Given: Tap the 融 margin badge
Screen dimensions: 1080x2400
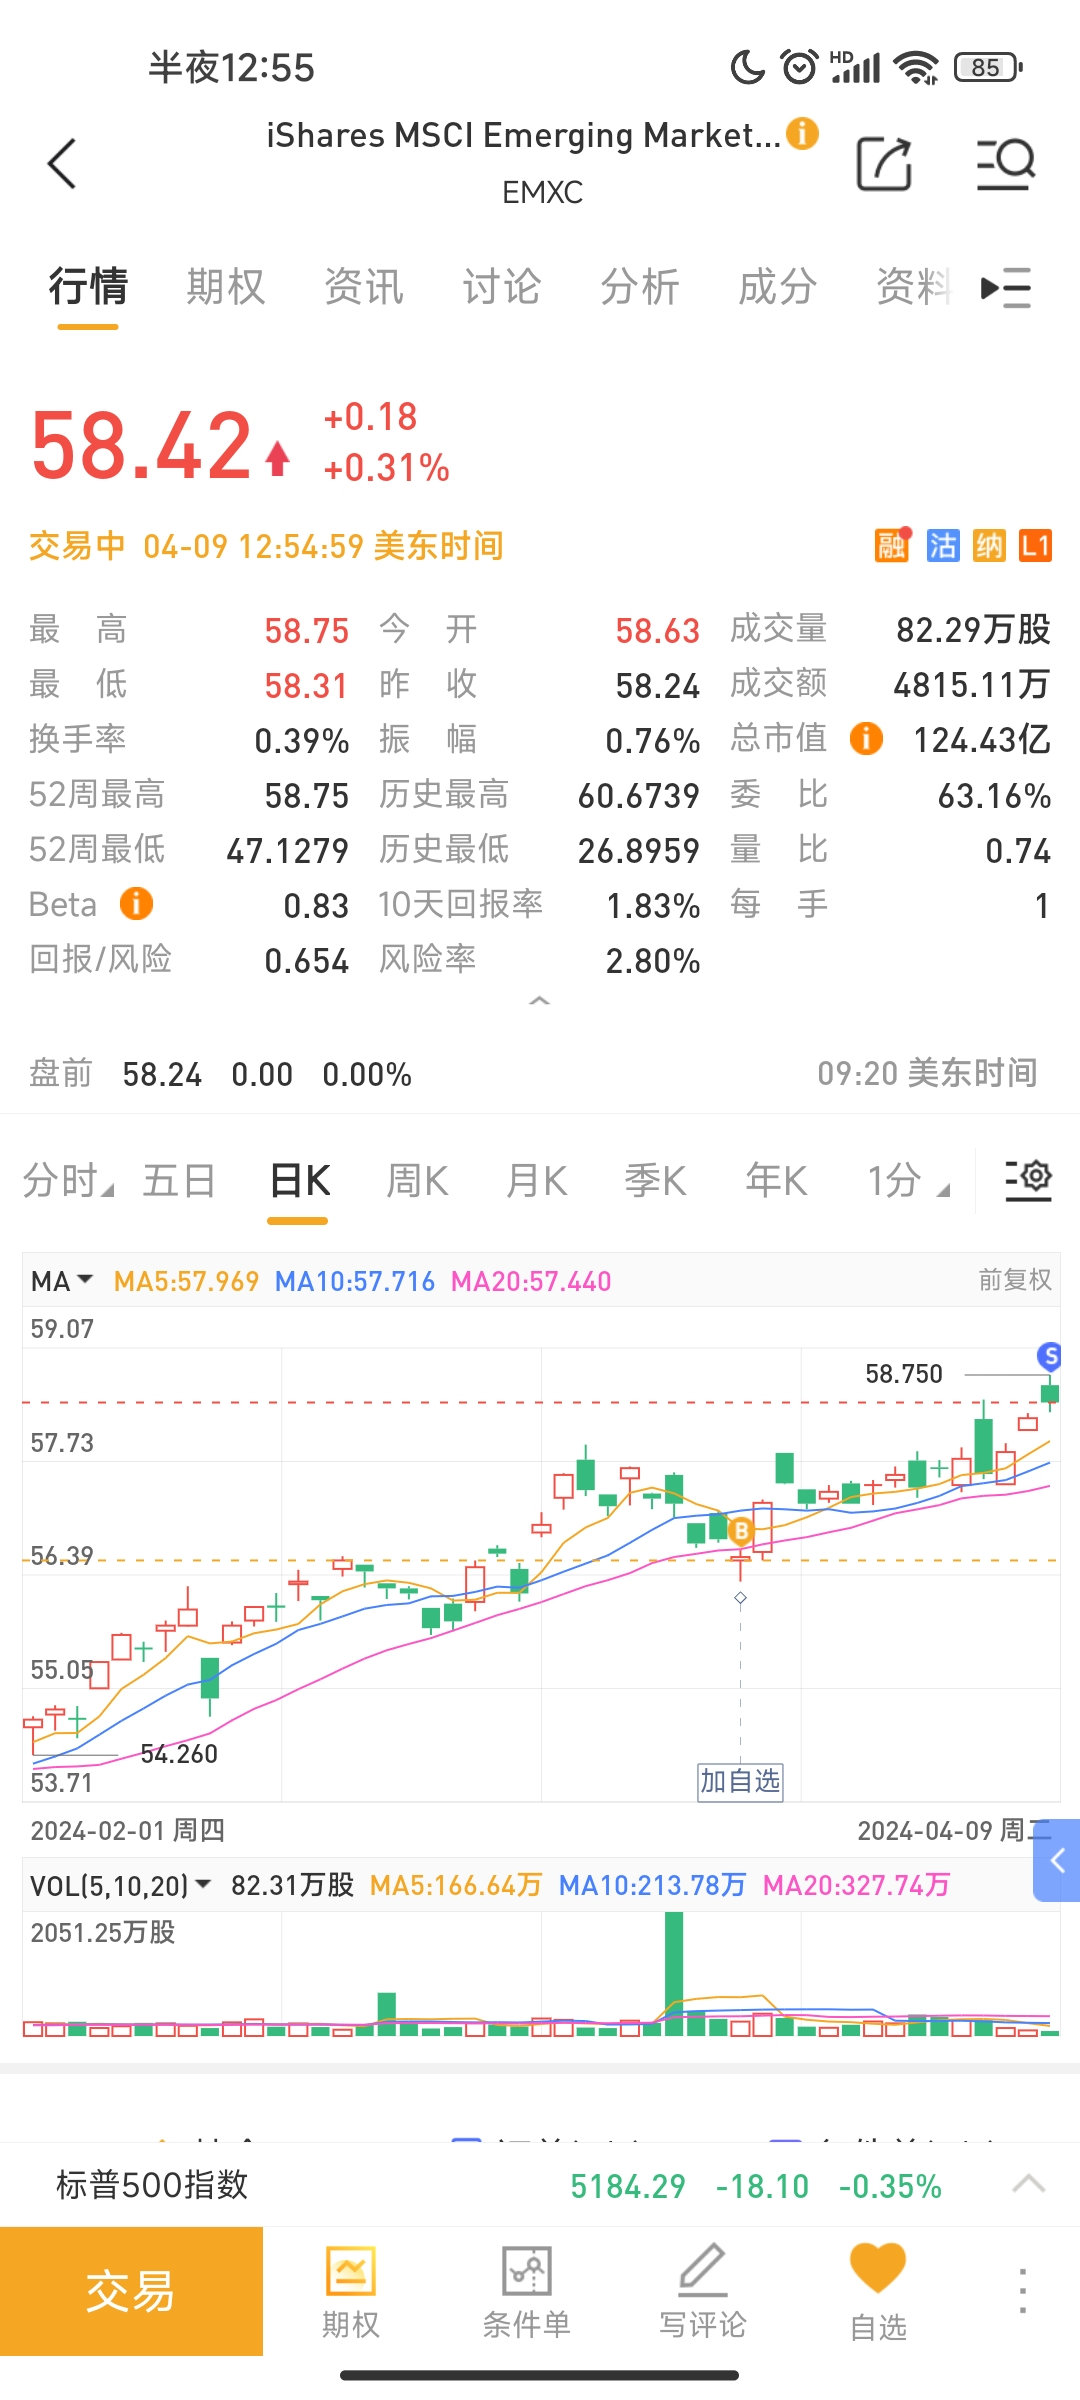Looking at the screenshot, I should [x=892, y=545].
